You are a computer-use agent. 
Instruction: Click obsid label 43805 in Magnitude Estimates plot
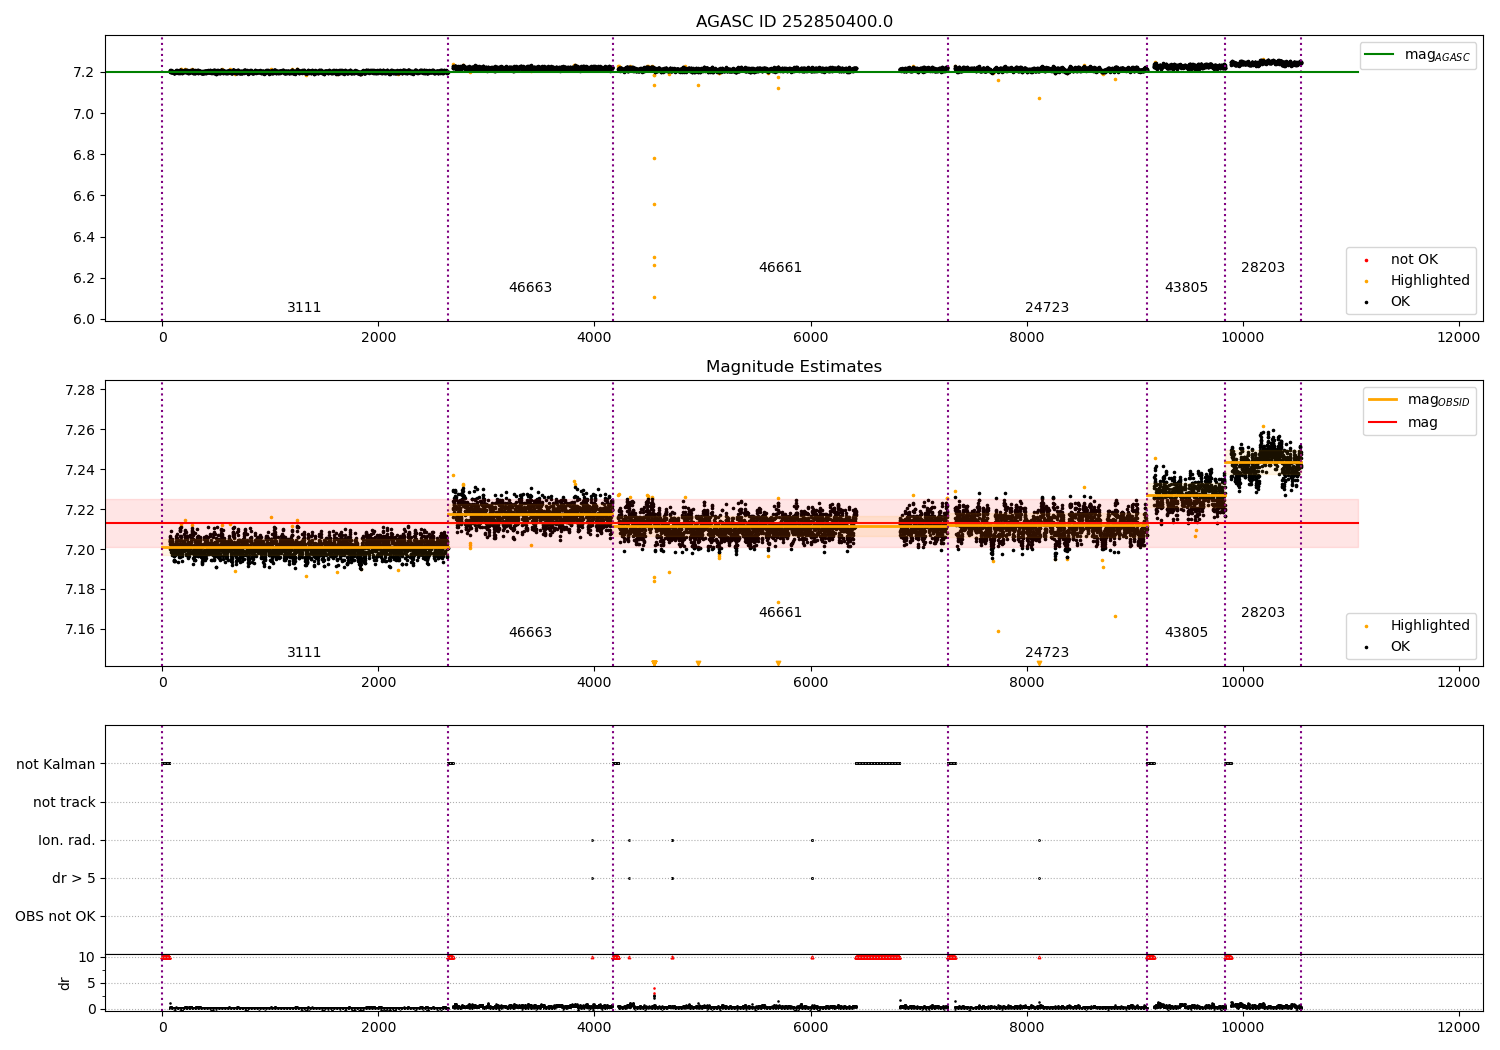point(1186,633)
